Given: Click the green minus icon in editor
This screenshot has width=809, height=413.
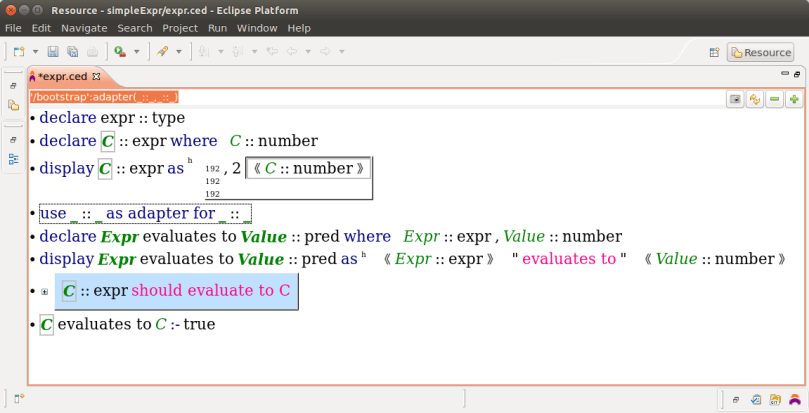Looking at the screenshot, I should [774, 99].
